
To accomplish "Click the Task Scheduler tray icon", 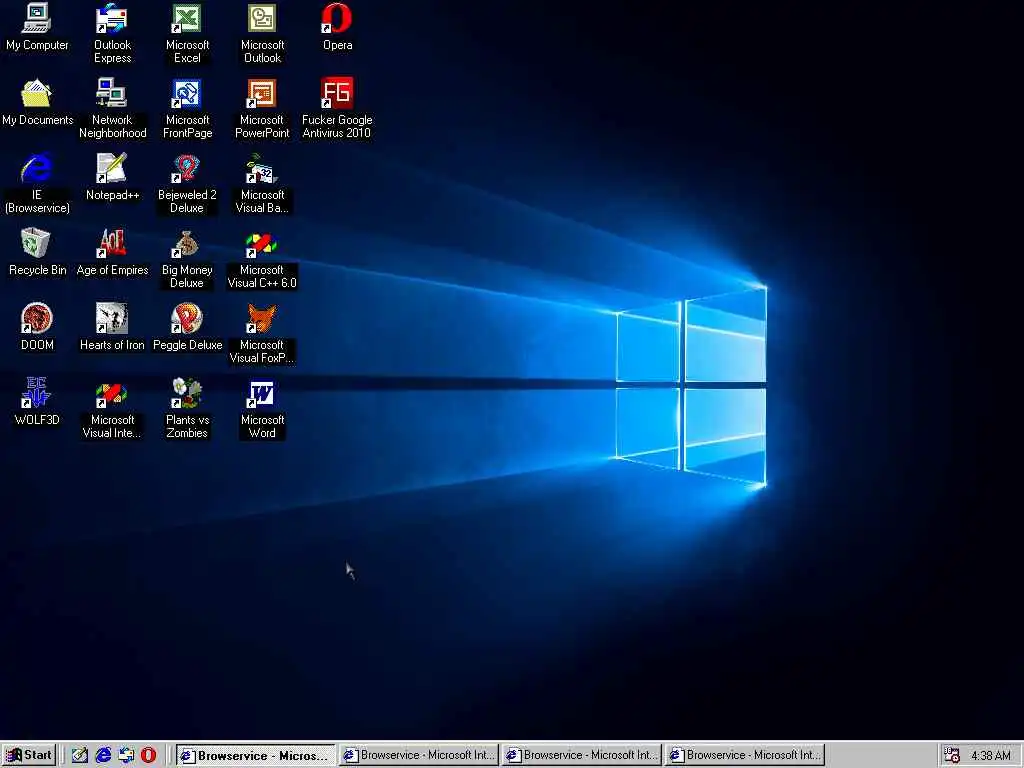I will pyautogui.click(x=952, y=756).
